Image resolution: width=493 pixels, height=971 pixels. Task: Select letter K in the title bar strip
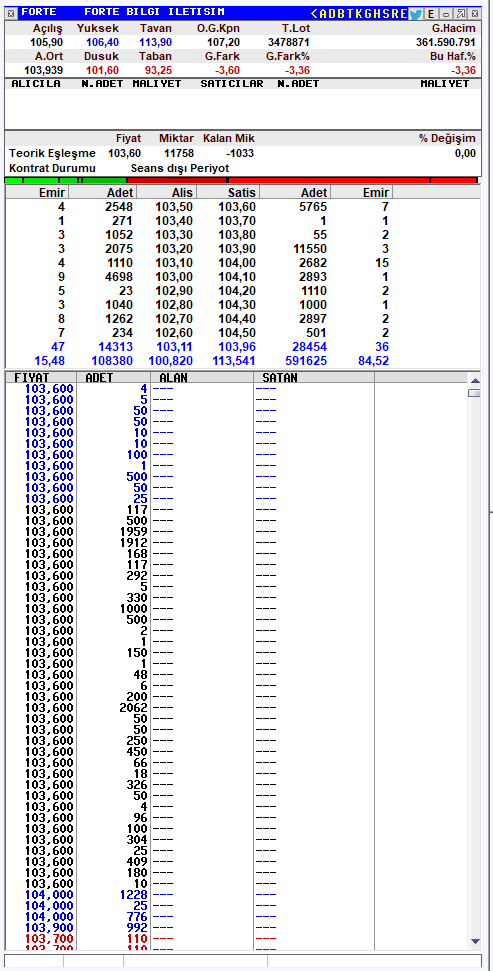coord(359,13)
